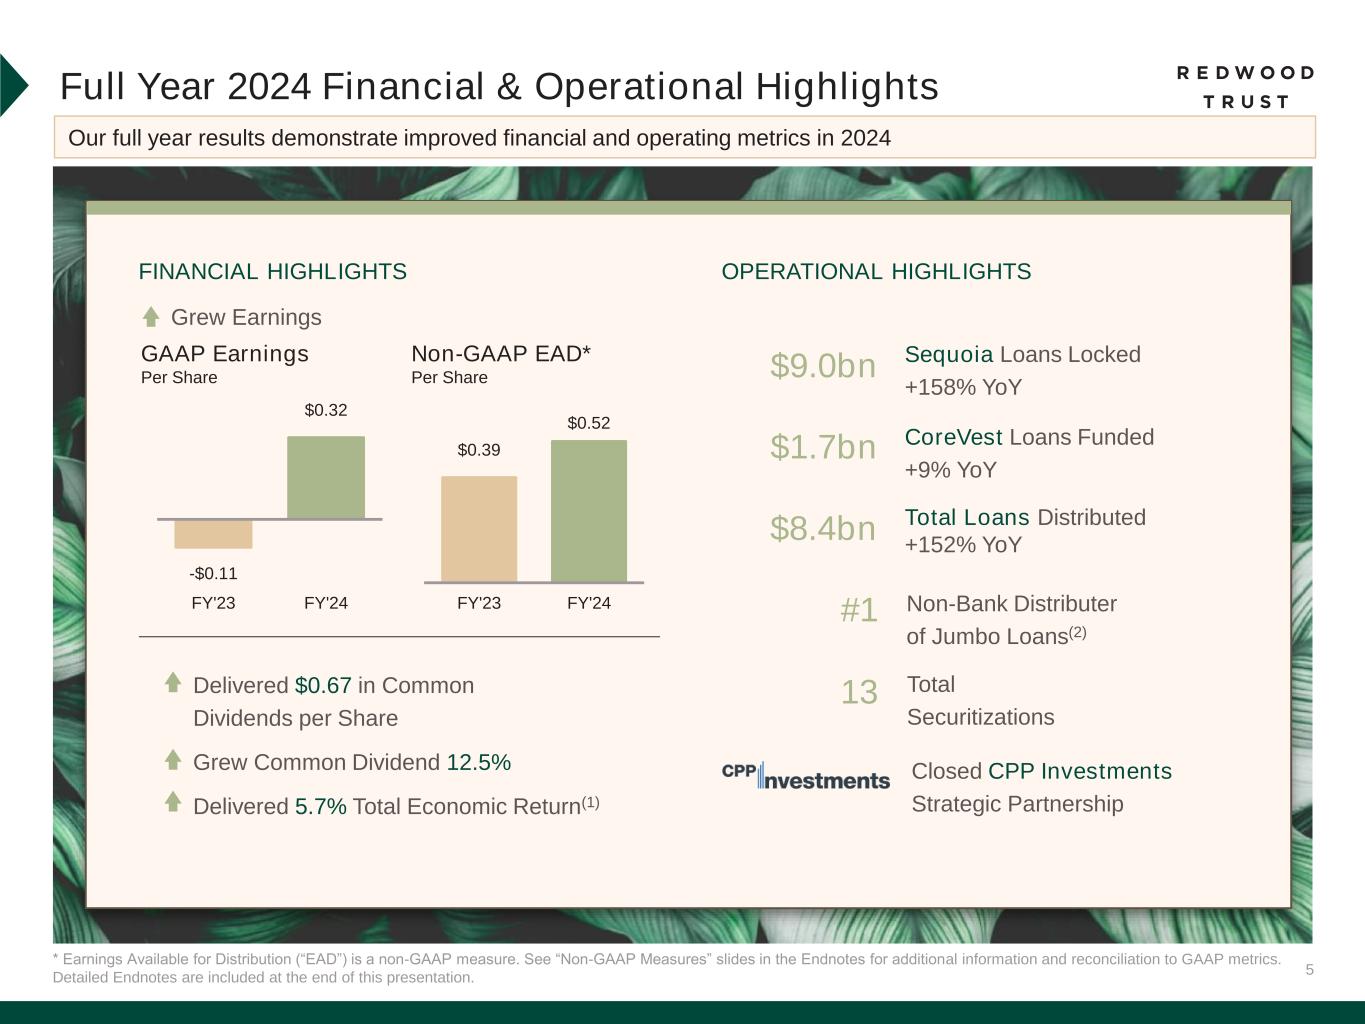The height and width of the screenshot is (1024, 1365).
Task: Click the arrow beside Total Economic Return
Action: coord(173,802)
